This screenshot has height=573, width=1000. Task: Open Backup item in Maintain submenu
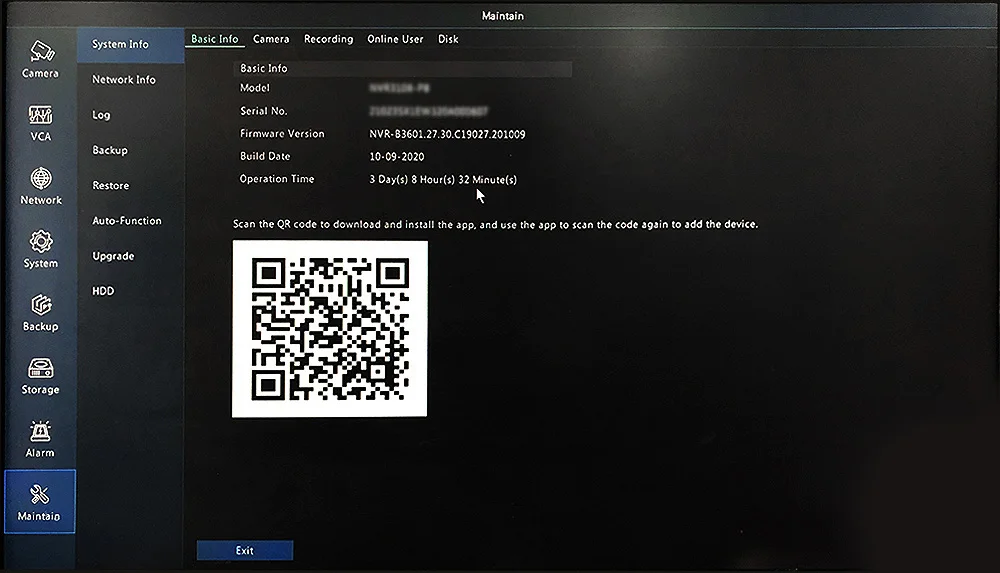110,150
